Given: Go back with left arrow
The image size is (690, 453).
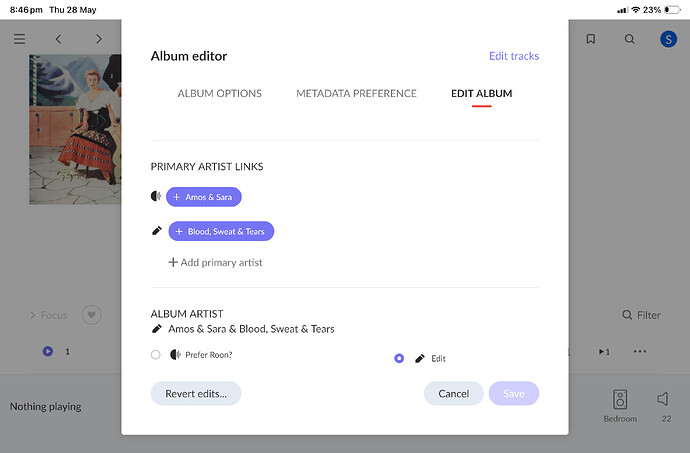Looking at the screenshot, I should 59,39.
